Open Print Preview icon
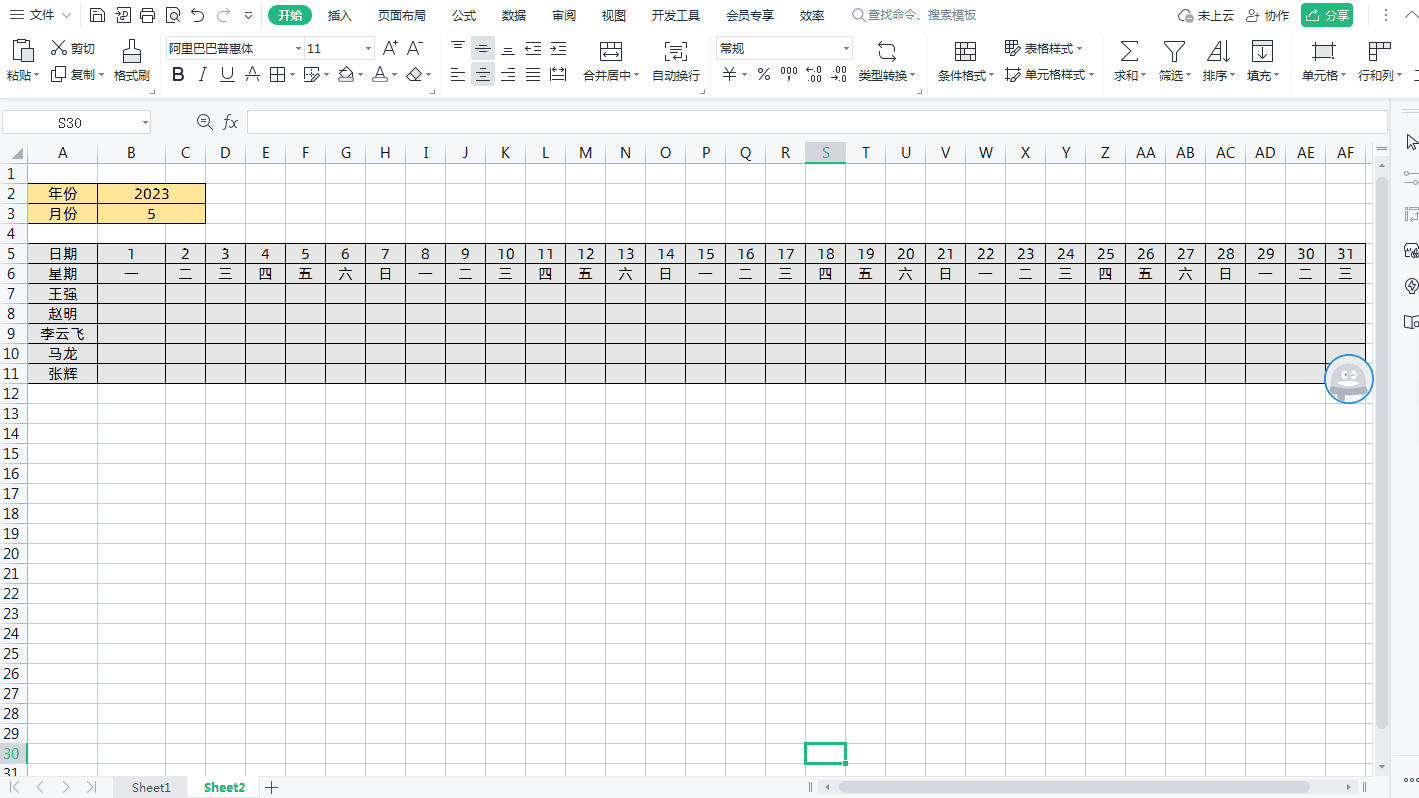Image resolution: width=1419 pixels, height=798 pixels. tap(173, 15)
